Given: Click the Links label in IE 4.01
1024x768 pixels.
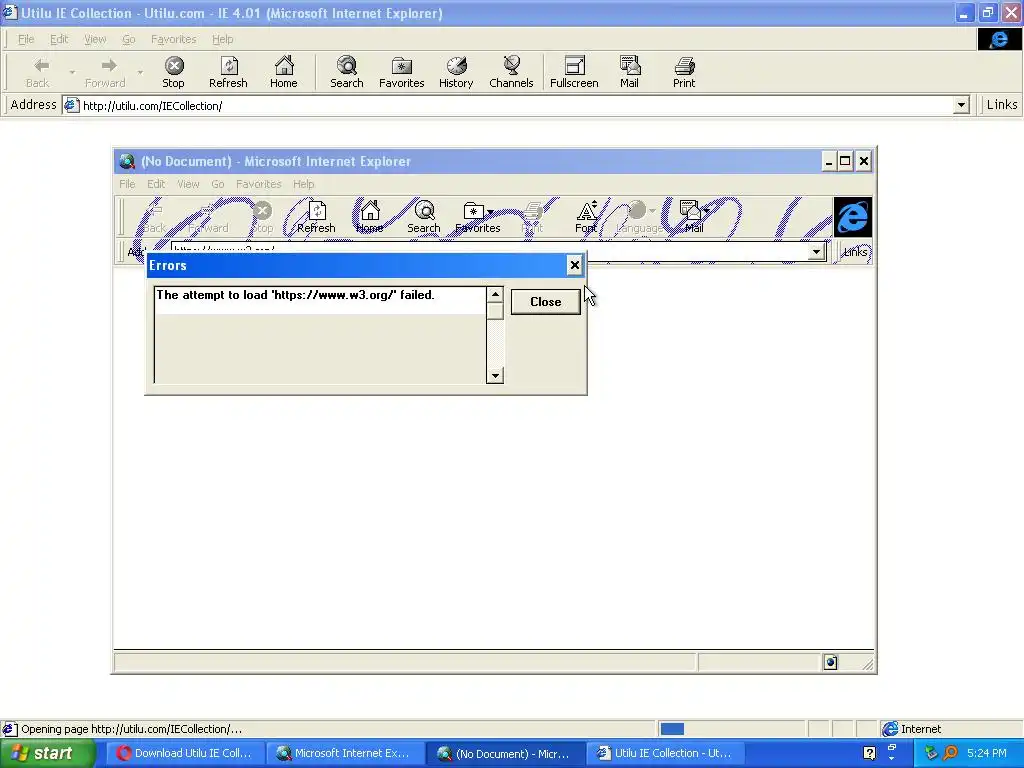Looking at the screenshot, I should tap(1002, 104).
